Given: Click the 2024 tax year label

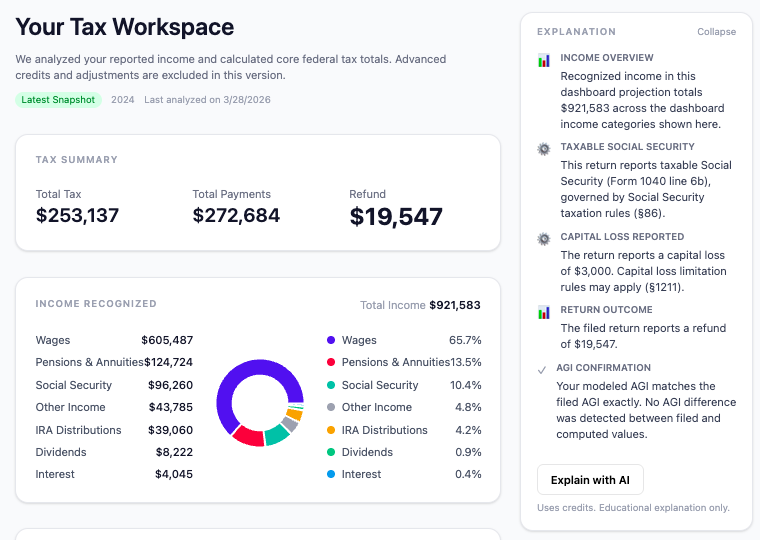Looking at the screenshot, I should coord(123,100).
